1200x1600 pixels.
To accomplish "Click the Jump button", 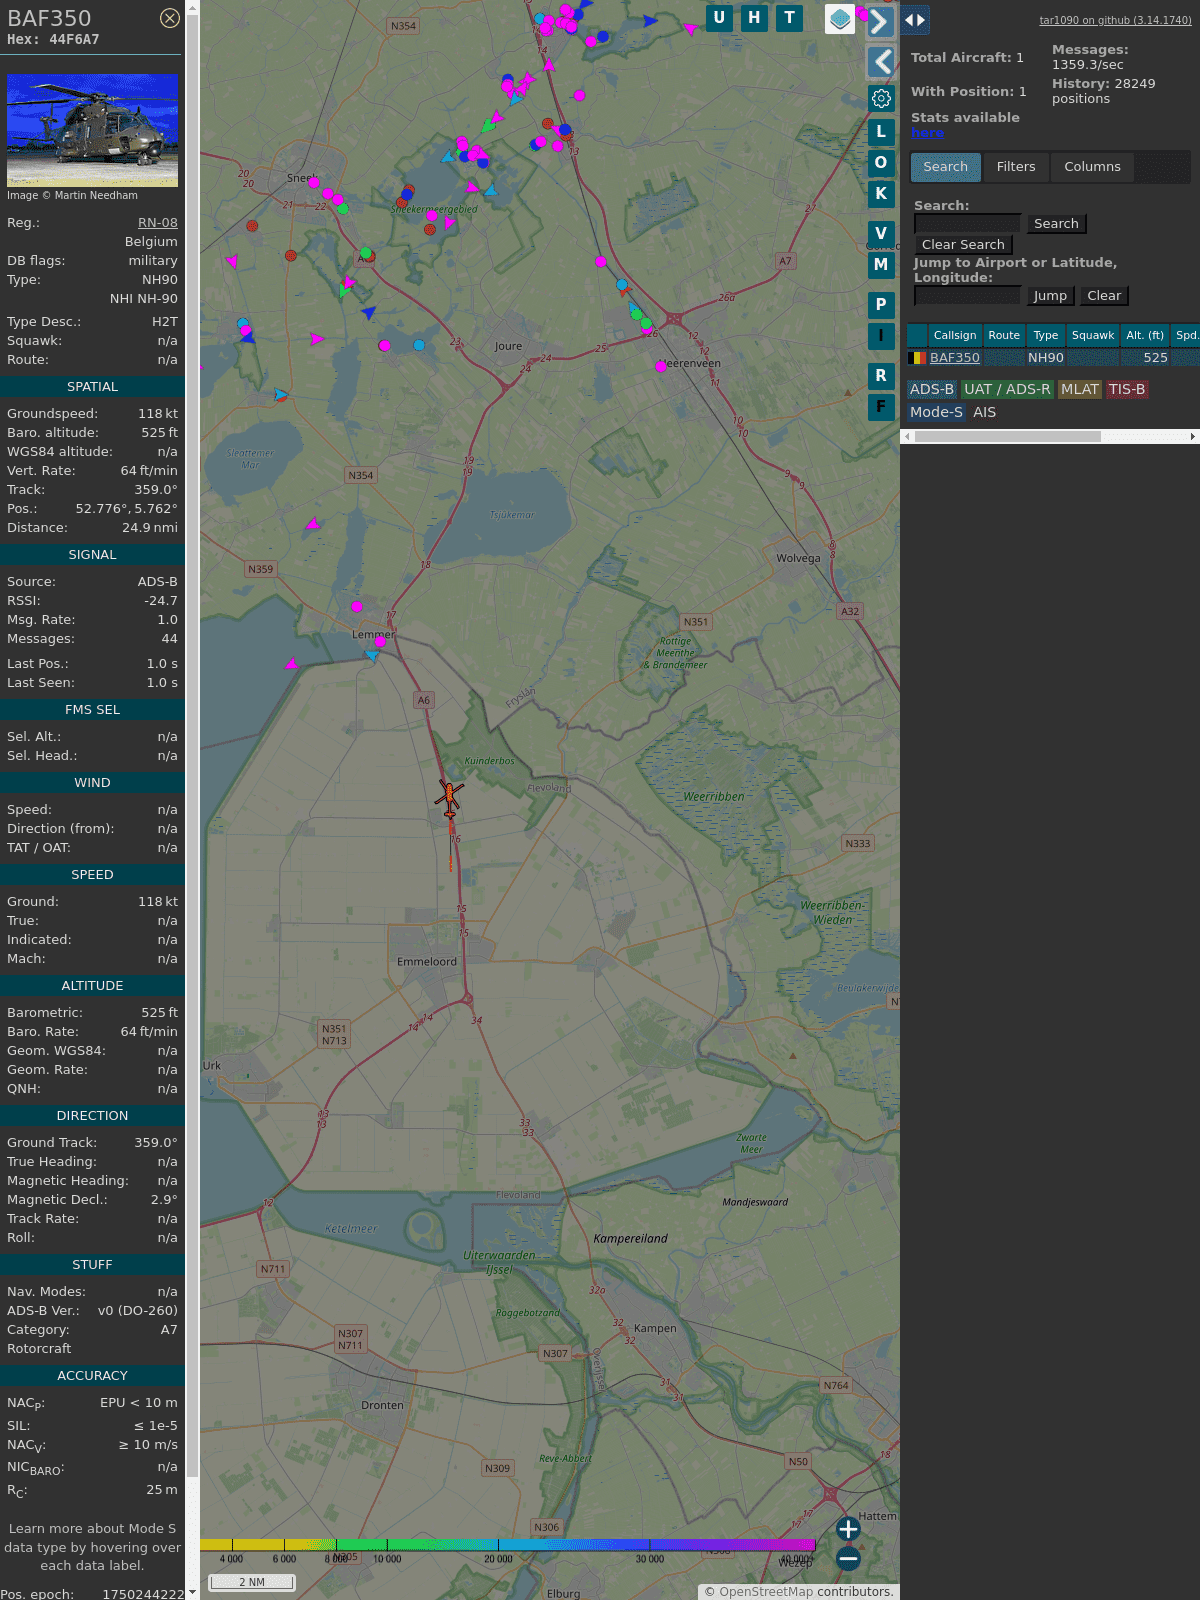I will [1050, 296].
